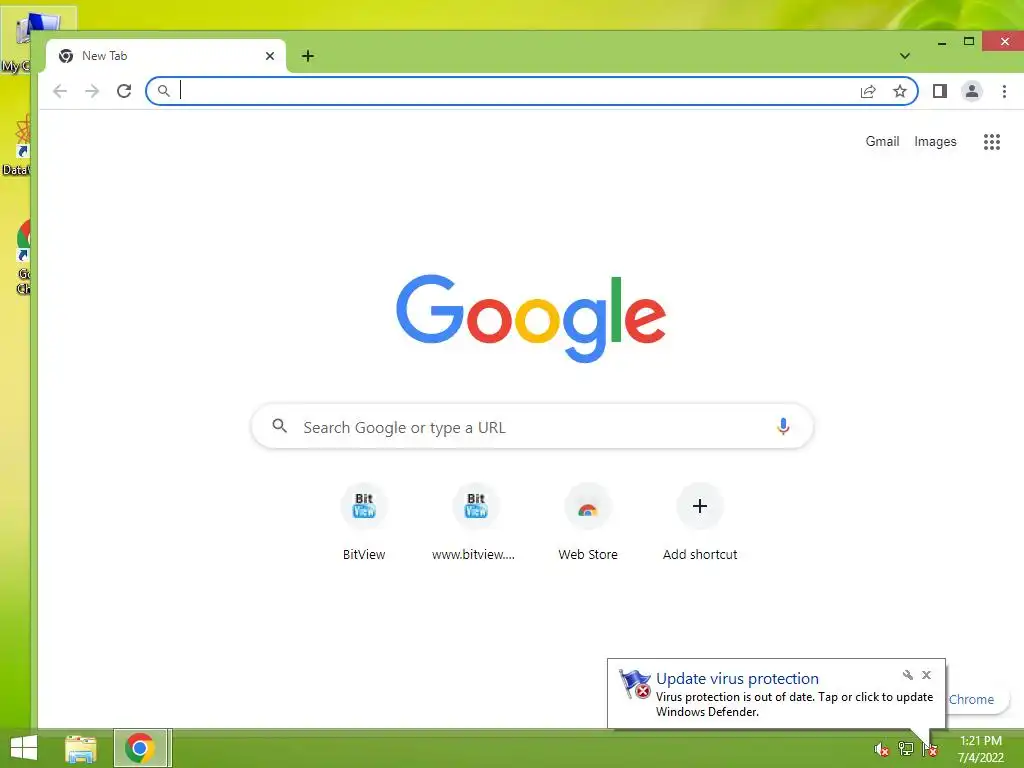This screenshot has height=768, width=1024.
Task: Reload the current page
Action: pos(124,91)
